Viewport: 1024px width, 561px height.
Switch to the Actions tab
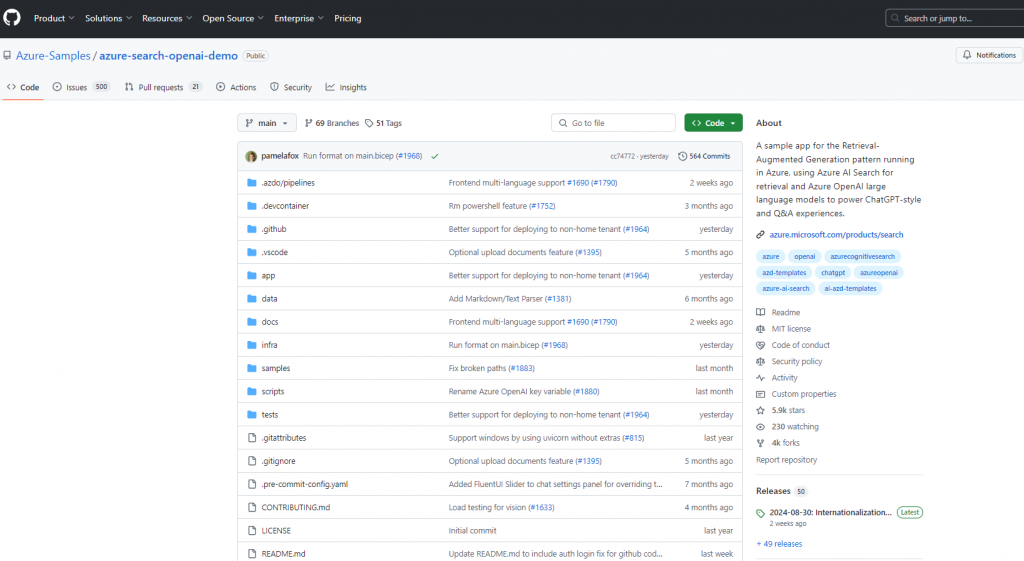pos(236,87)
